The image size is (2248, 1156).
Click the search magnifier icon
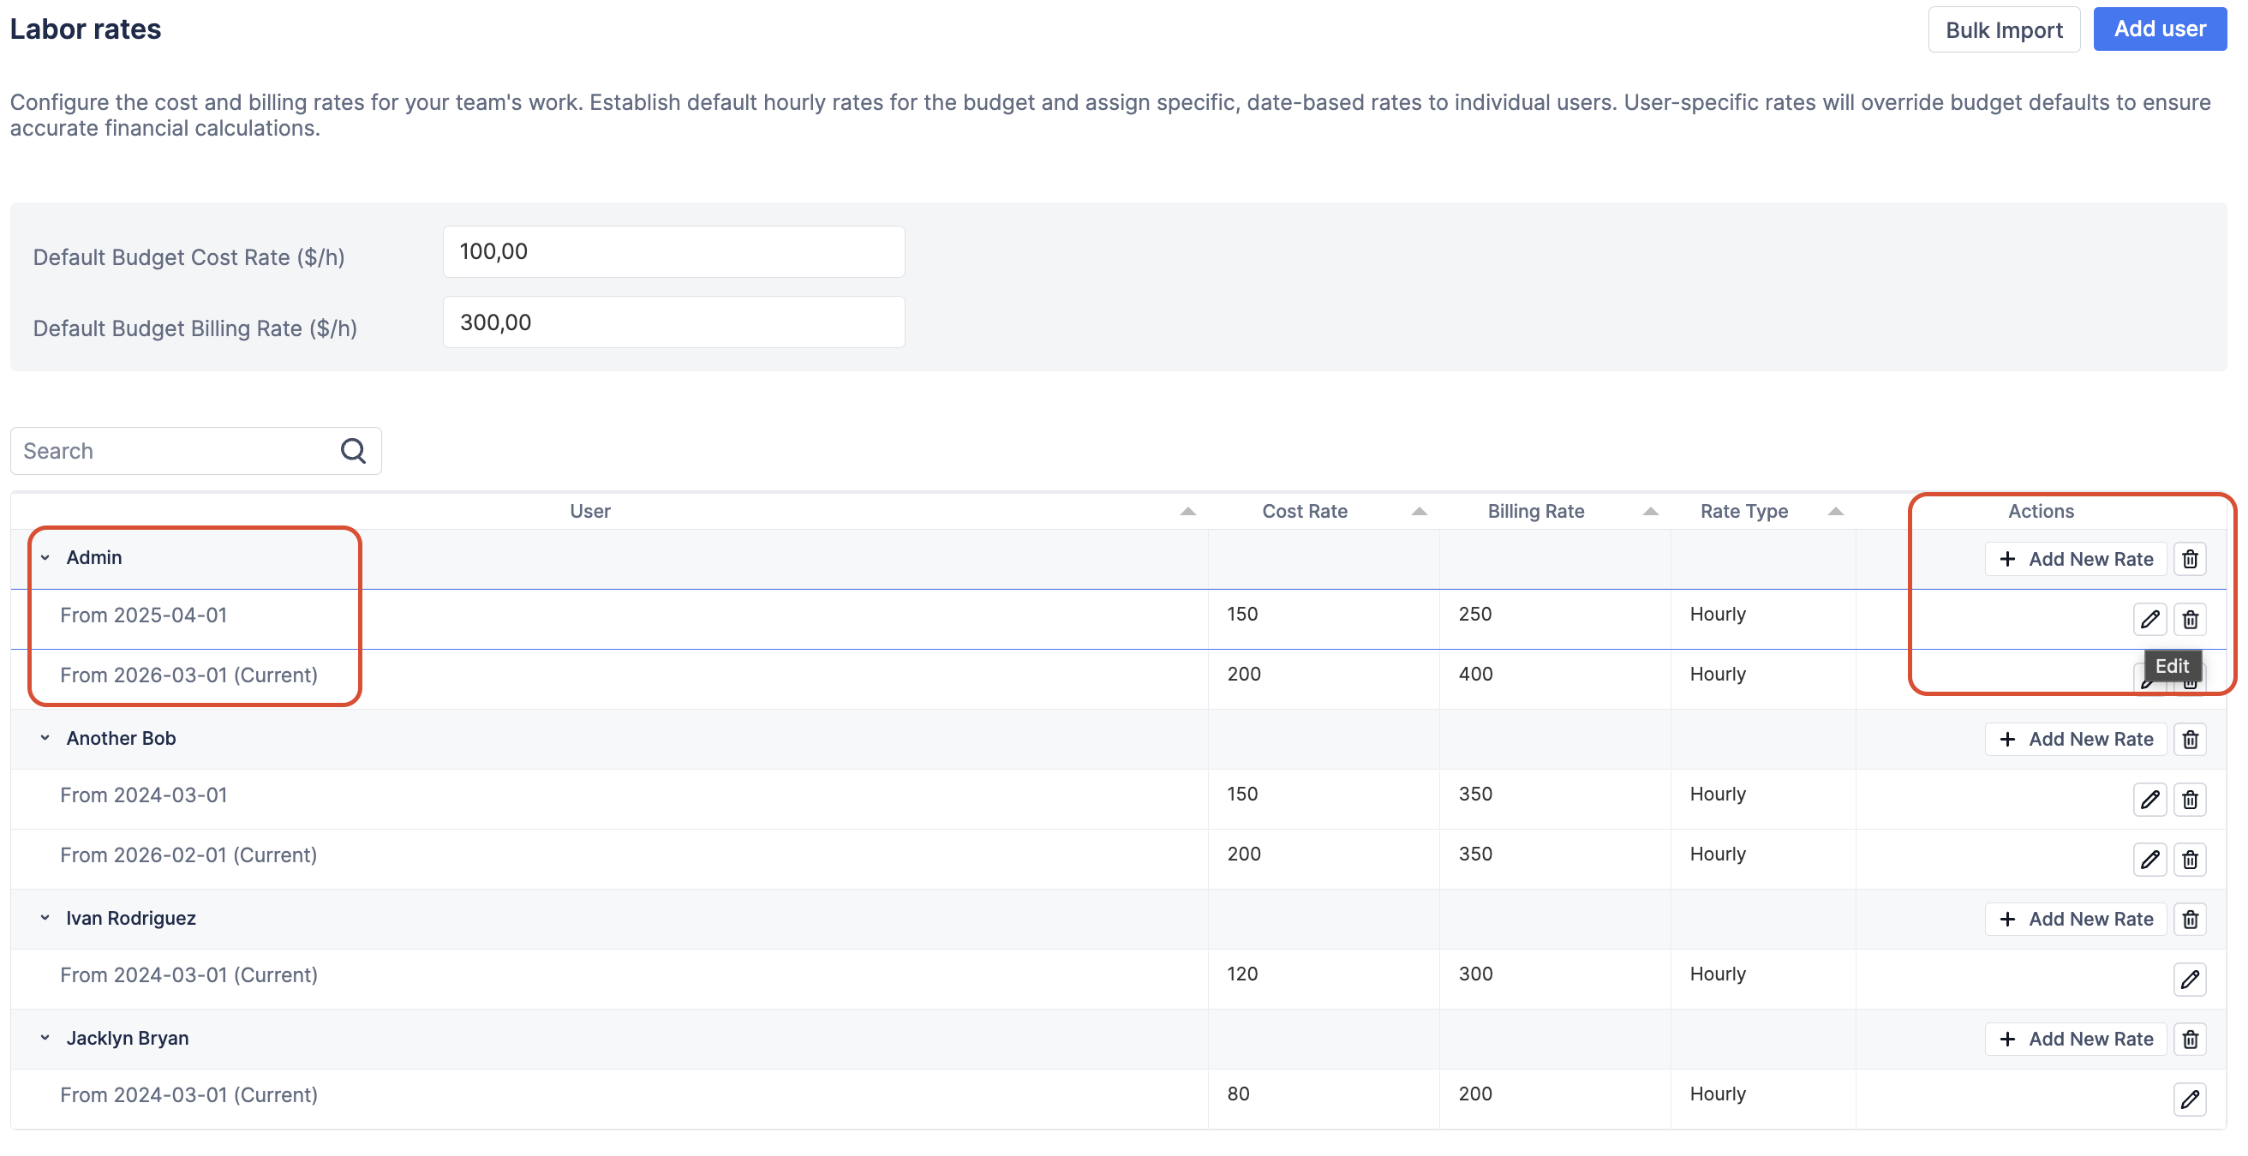pyautogui.click(x=353, y=451)
